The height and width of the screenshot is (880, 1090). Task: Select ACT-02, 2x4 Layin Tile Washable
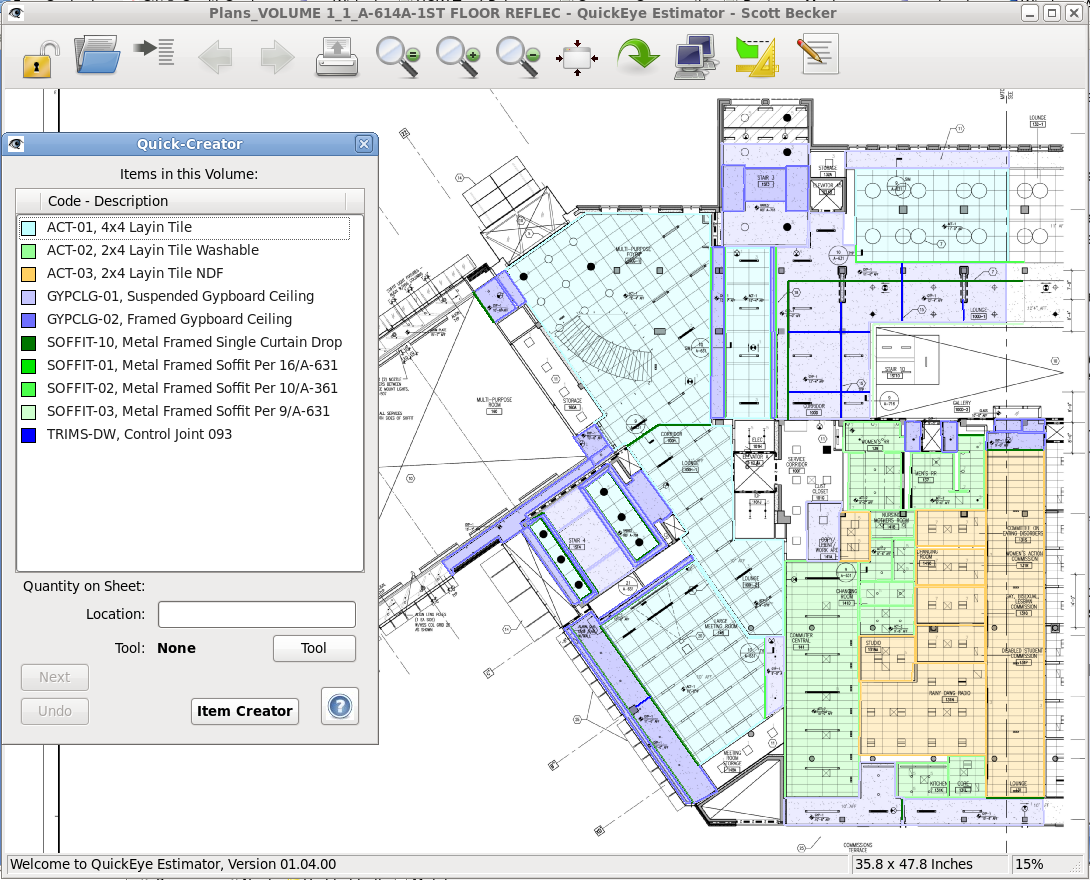(184, 250)
